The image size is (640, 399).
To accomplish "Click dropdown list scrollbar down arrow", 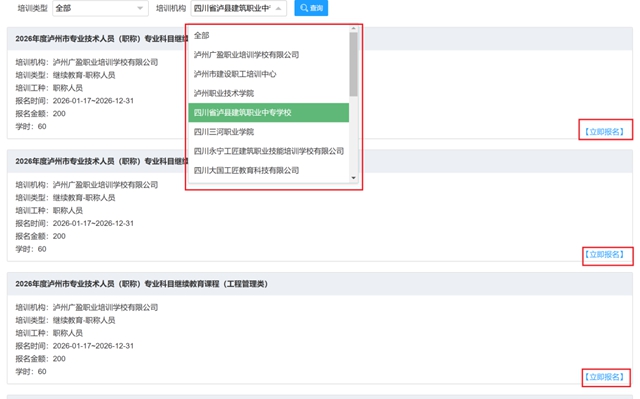I will click(353, 178).
